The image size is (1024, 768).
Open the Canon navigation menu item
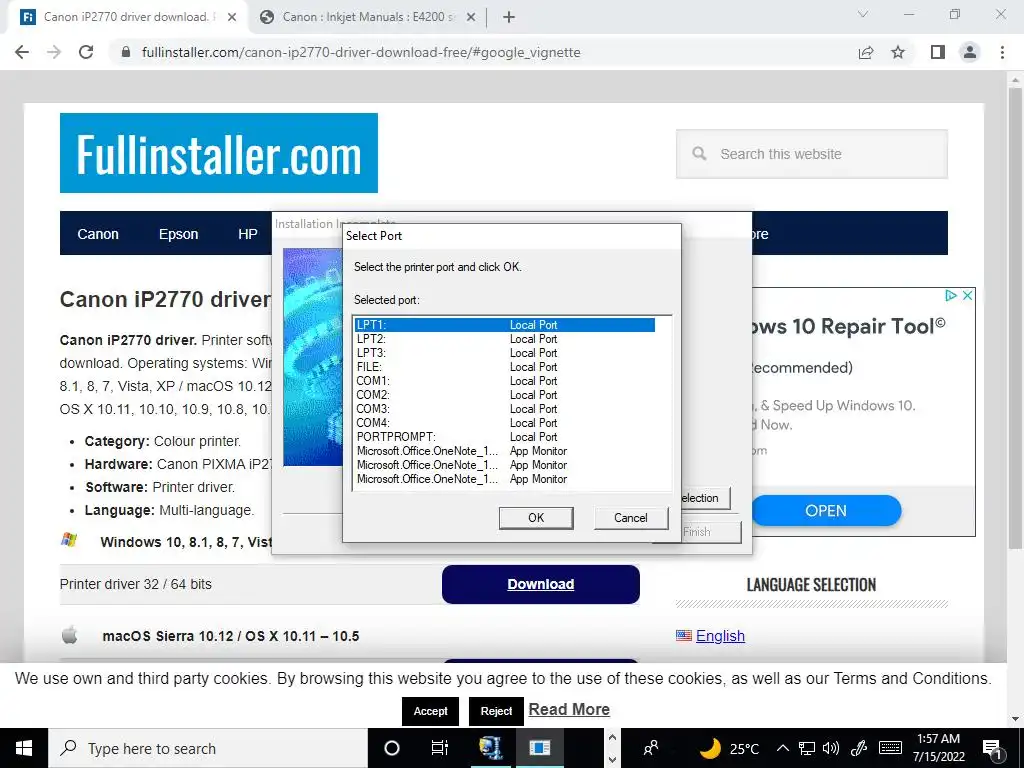[98, 234]
